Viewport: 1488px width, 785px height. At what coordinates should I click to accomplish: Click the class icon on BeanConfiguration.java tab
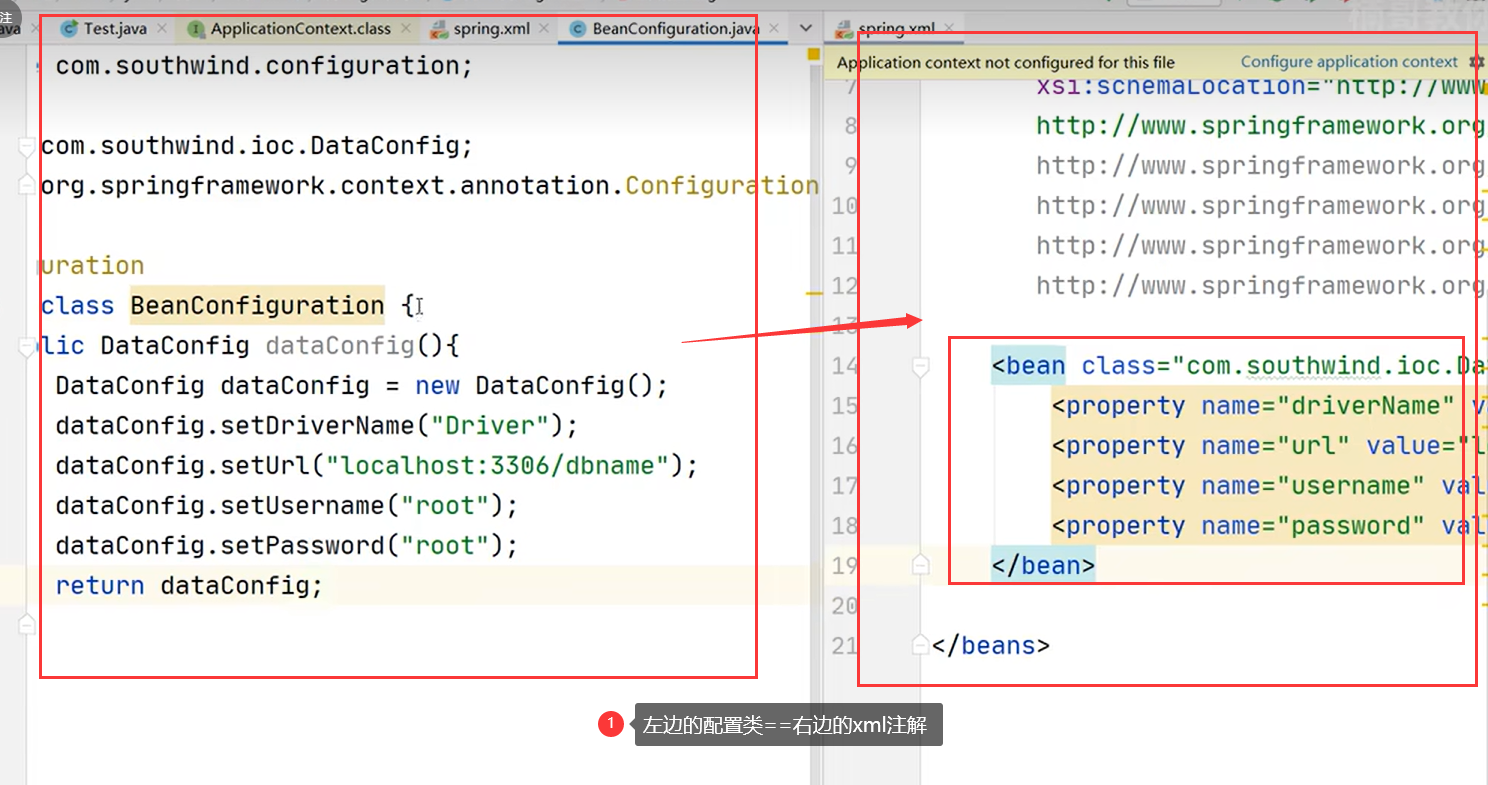pyautogui.click(x=577, y=29)
